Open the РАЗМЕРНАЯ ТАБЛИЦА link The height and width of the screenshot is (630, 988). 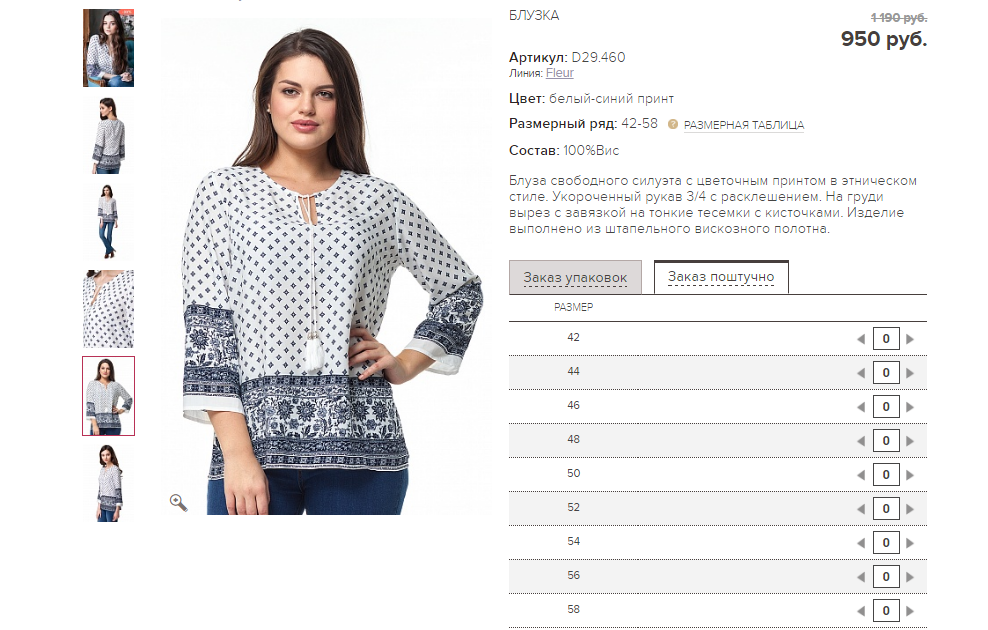(744, 125)
